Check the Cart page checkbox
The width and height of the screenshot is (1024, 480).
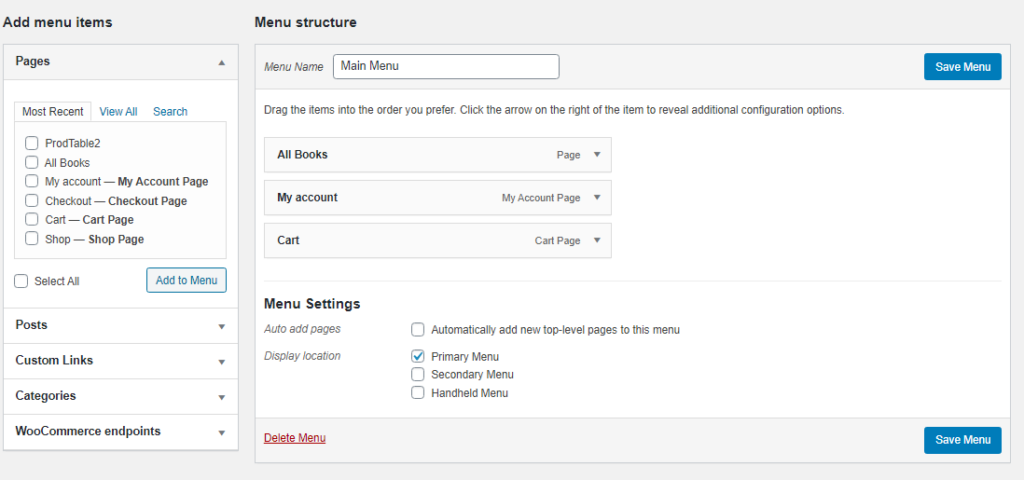(31, 219)
